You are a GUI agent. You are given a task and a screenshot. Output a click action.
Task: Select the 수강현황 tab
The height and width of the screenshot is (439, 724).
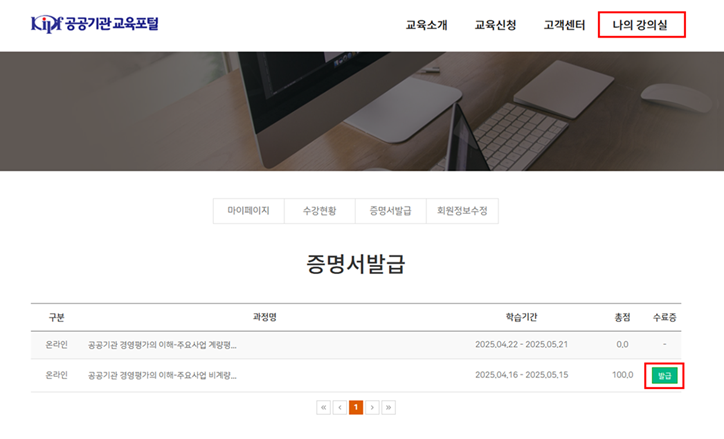[x=319, y=211]
